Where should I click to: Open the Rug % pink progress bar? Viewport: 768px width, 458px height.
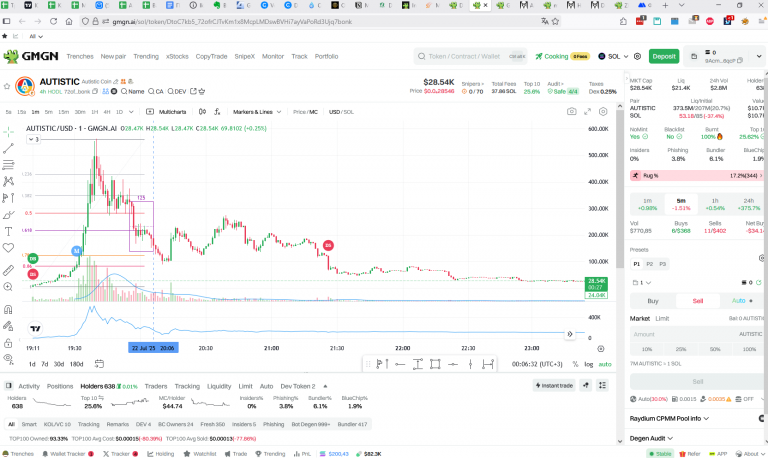click(696, 175)
